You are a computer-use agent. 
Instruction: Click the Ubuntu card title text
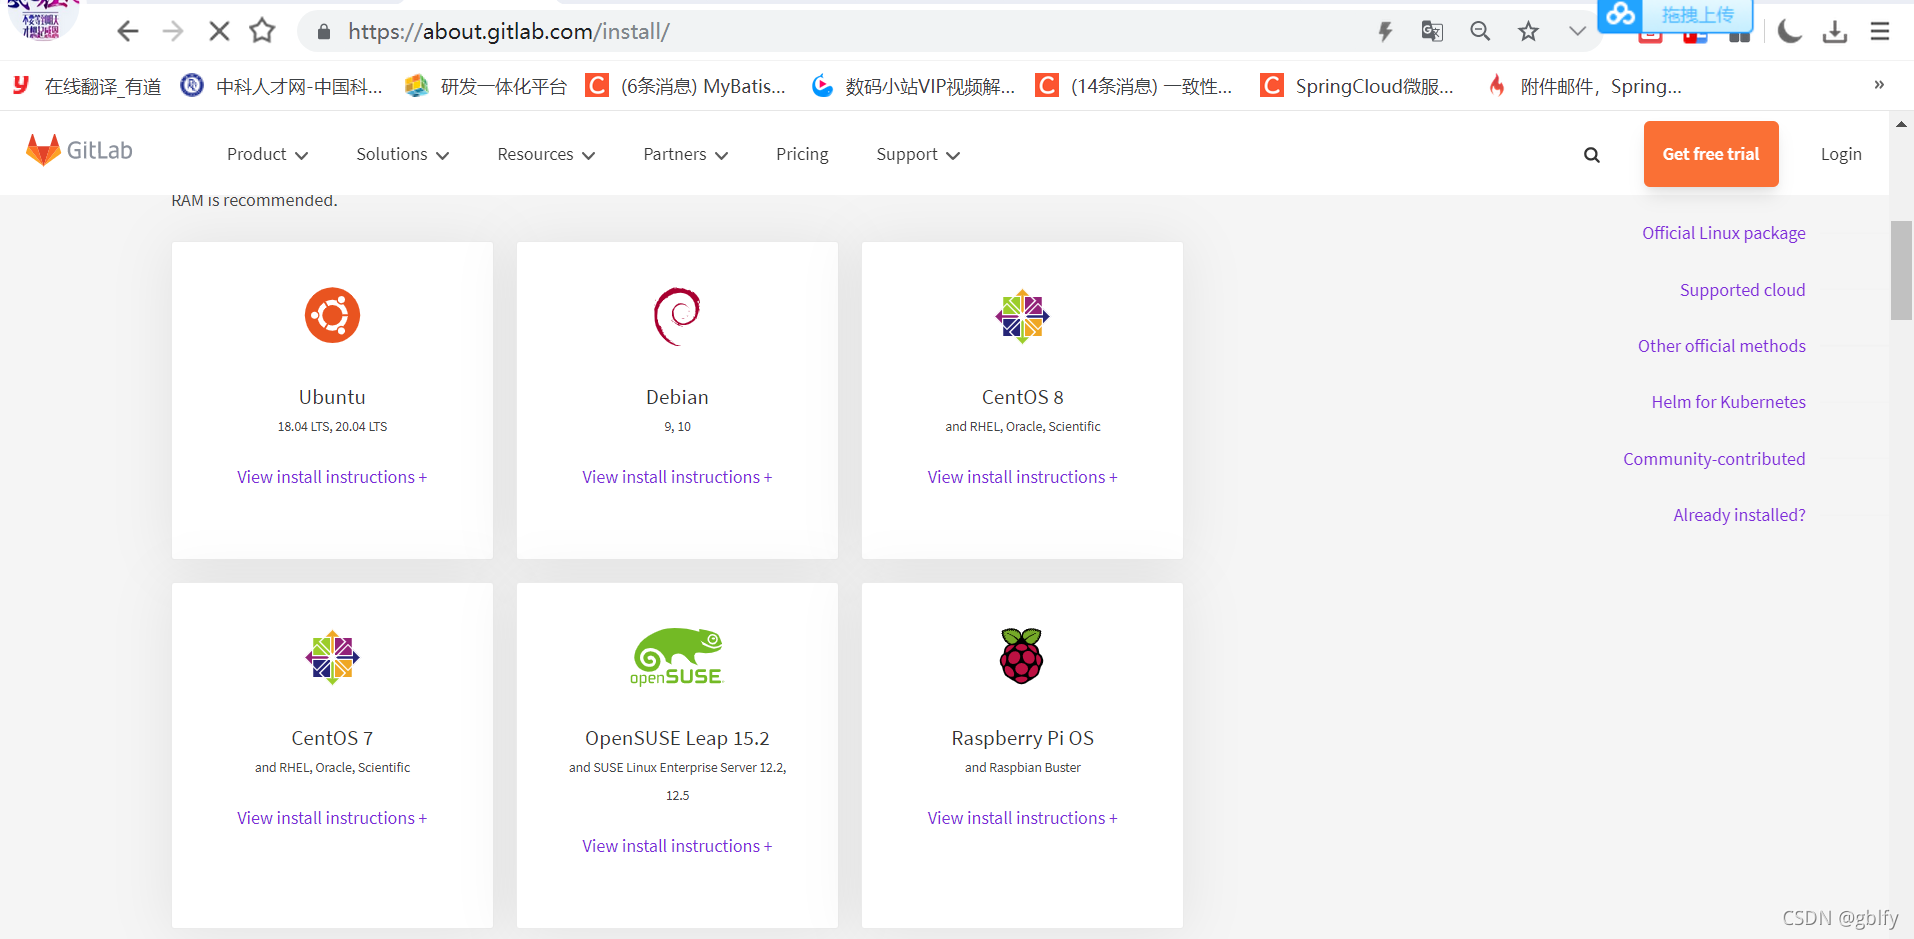click(x=332, y=397)
